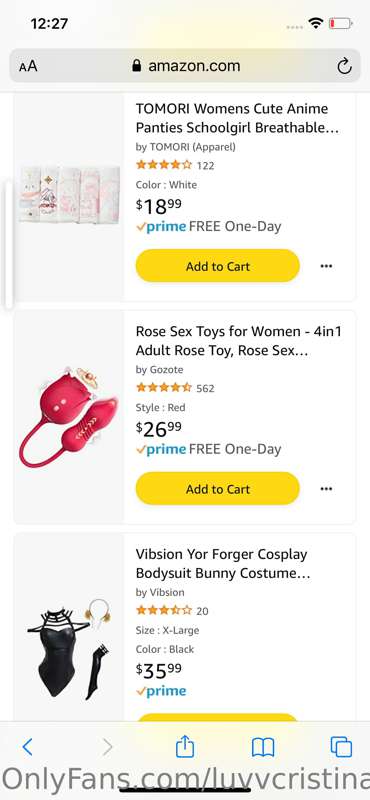The width and height of the screenshot is (370, 800).
Task: Open the Safari bookmarks book icon
Action: (x=263, y=747)
